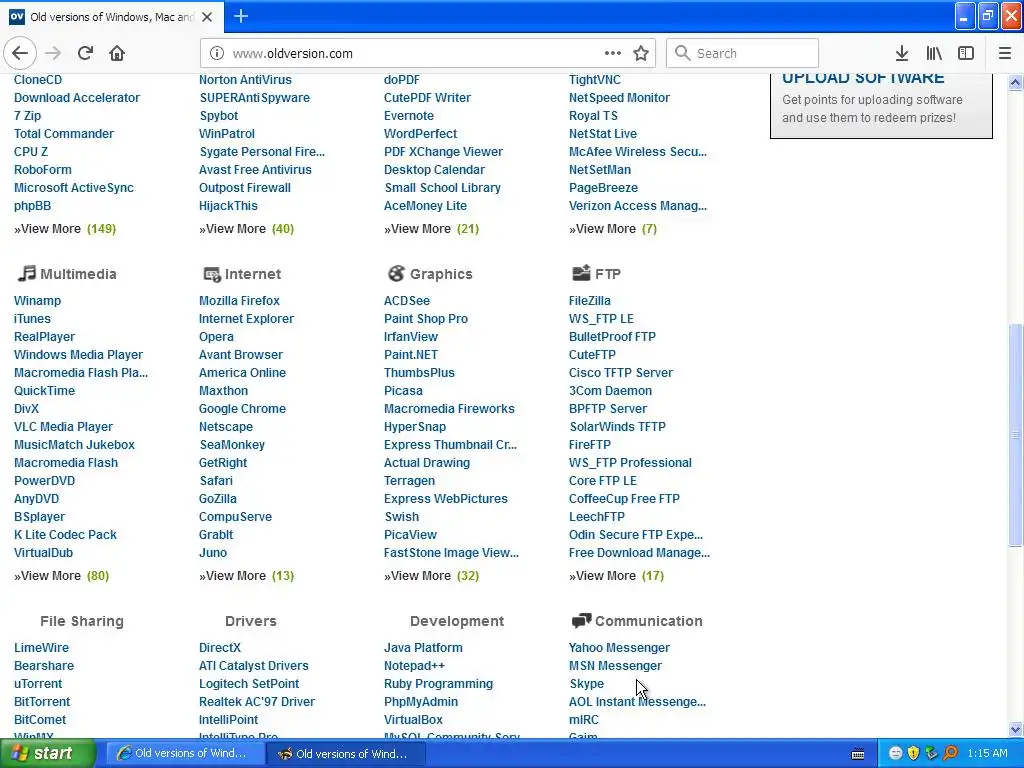Open the page actions three-dot menu
Viewport: 1024px width, 768px height.
coord(613,54)
